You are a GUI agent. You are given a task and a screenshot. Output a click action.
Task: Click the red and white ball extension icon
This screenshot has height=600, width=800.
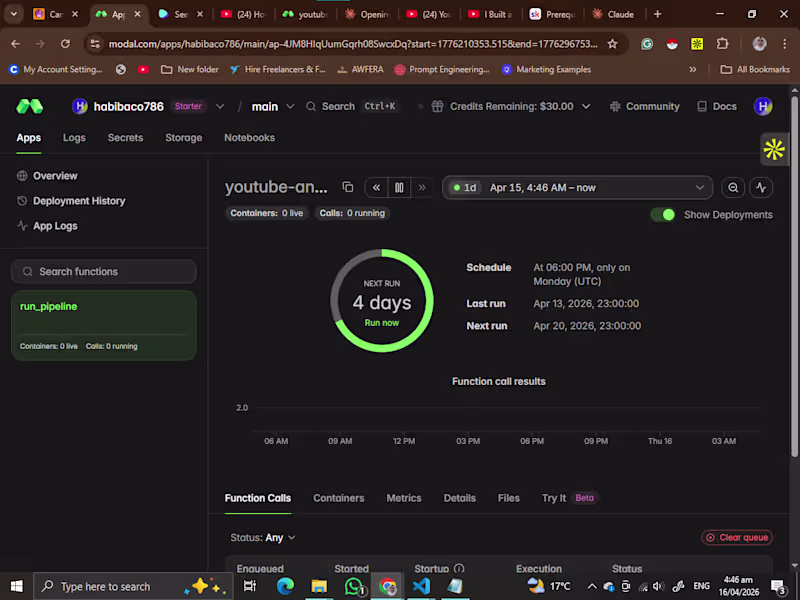[x=672, y=44]
